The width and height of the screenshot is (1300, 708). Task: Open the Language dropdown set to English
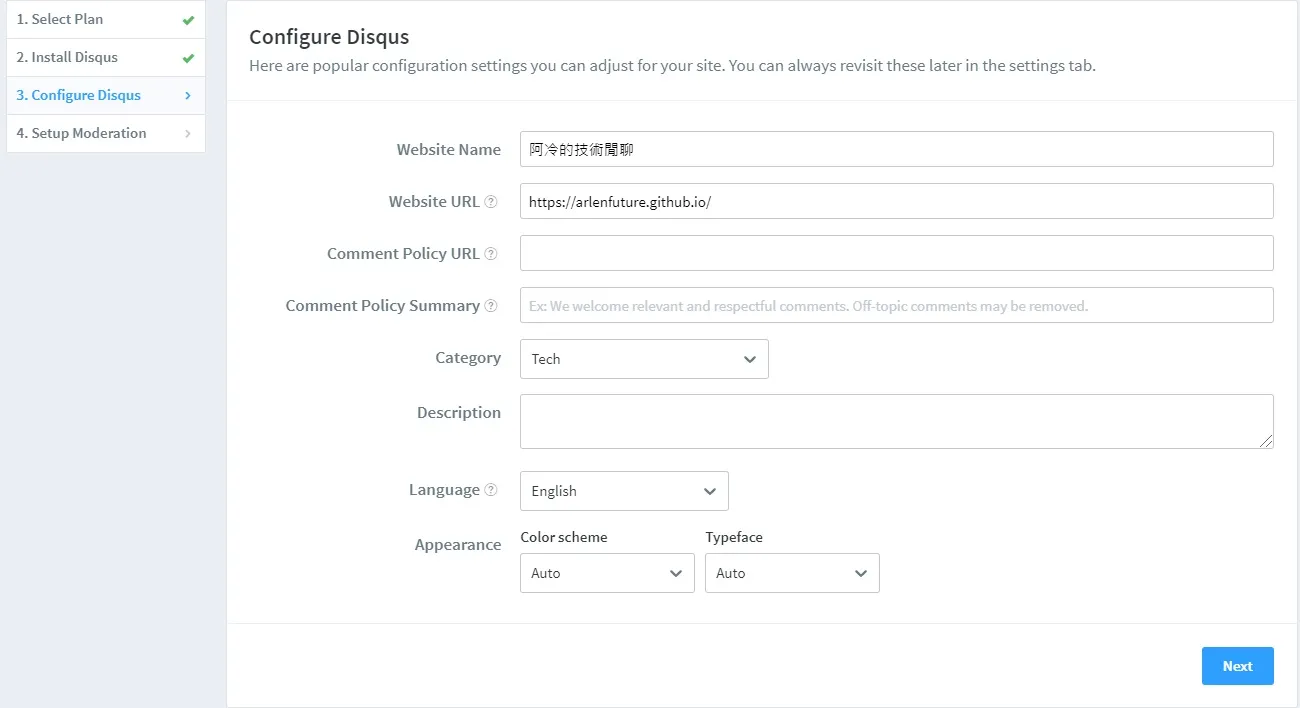pyautogui.click(x=623, y=491)
